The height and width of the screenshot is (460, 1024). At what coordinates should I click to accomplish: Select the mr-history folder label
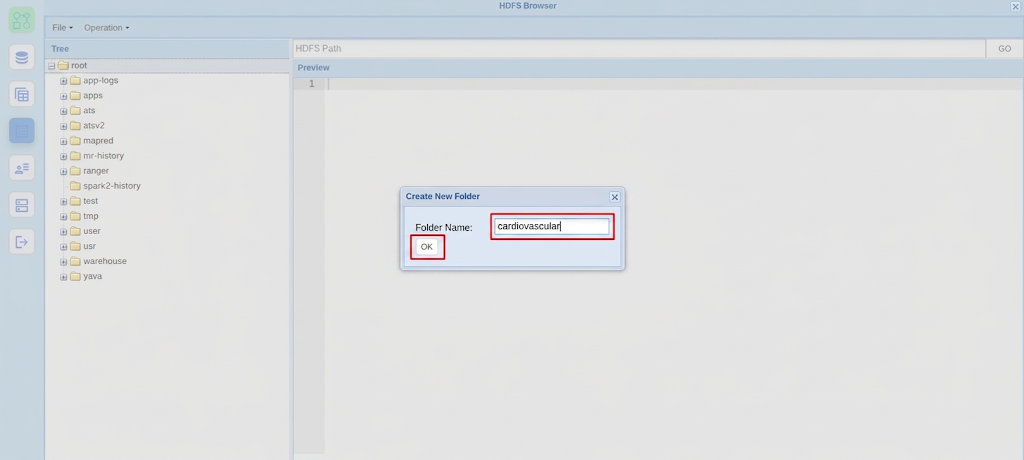pyautogui.click(x=103, y=156)
